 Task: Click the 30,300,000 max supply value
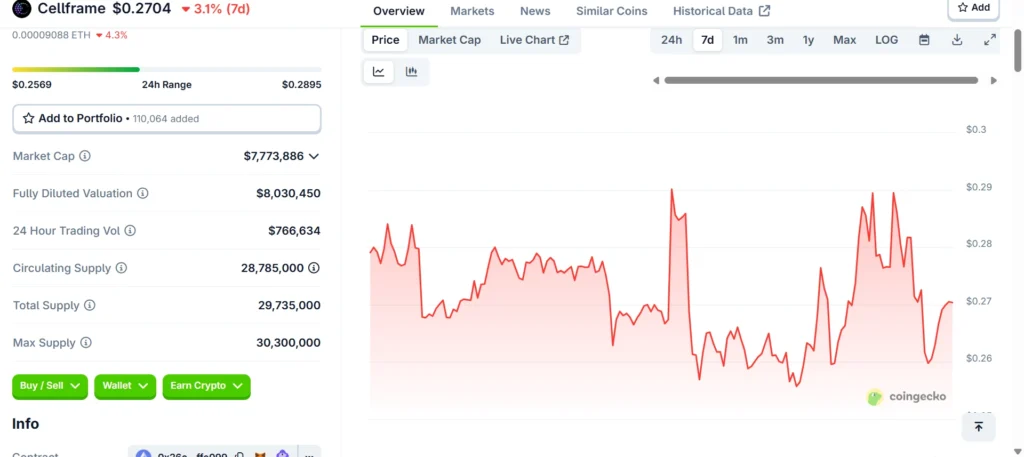288,342
